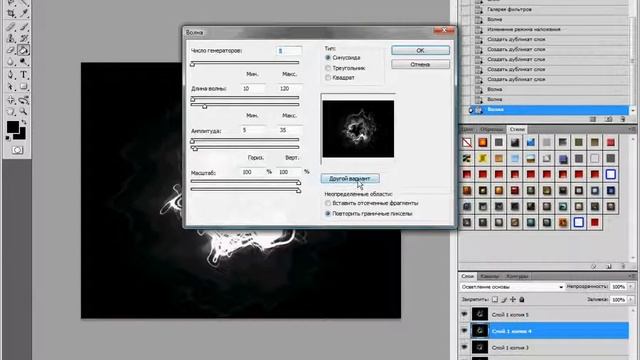Open the Заливка fill arrow
640x360 pixels.
(x=631, y=300)
